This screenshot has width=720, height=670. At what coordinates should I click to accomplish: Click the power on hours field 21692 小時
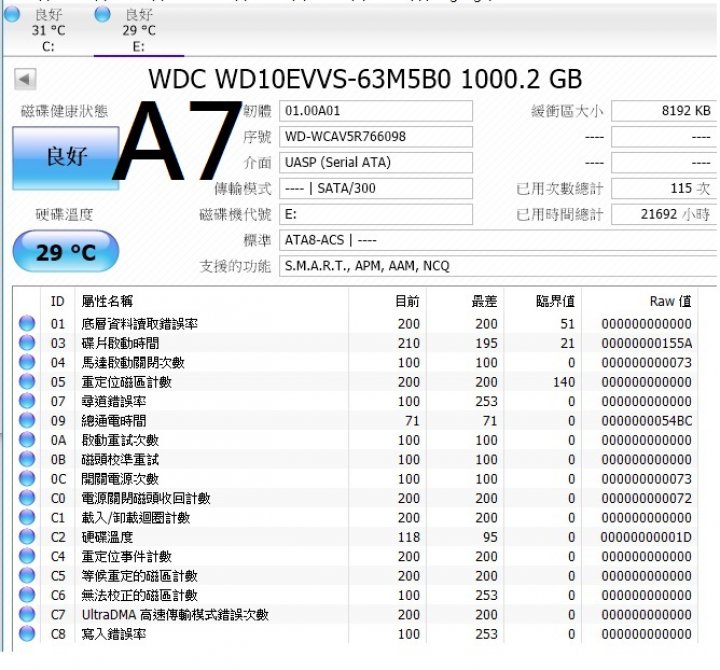coord(664,214)
